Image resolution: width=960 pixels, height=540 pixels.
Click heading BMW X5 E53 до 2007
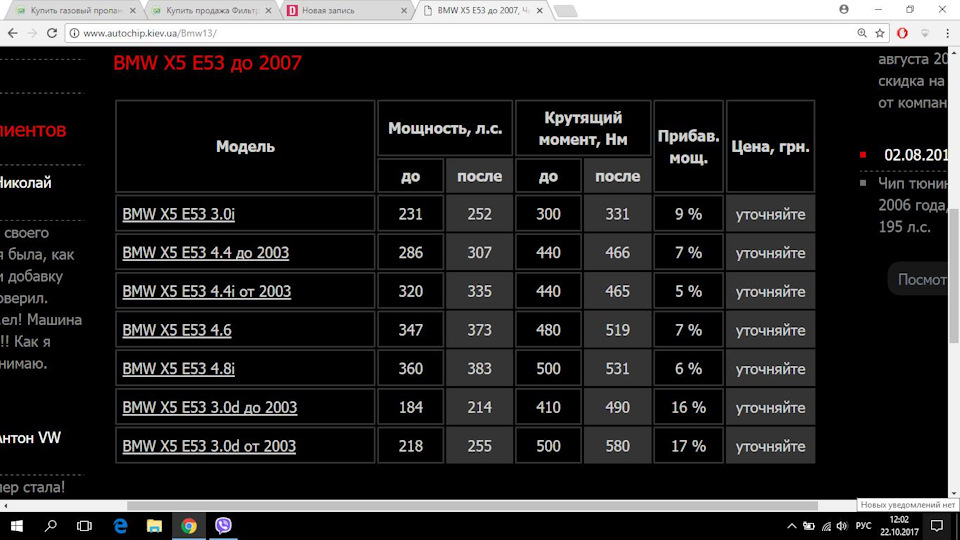(207, 63)
